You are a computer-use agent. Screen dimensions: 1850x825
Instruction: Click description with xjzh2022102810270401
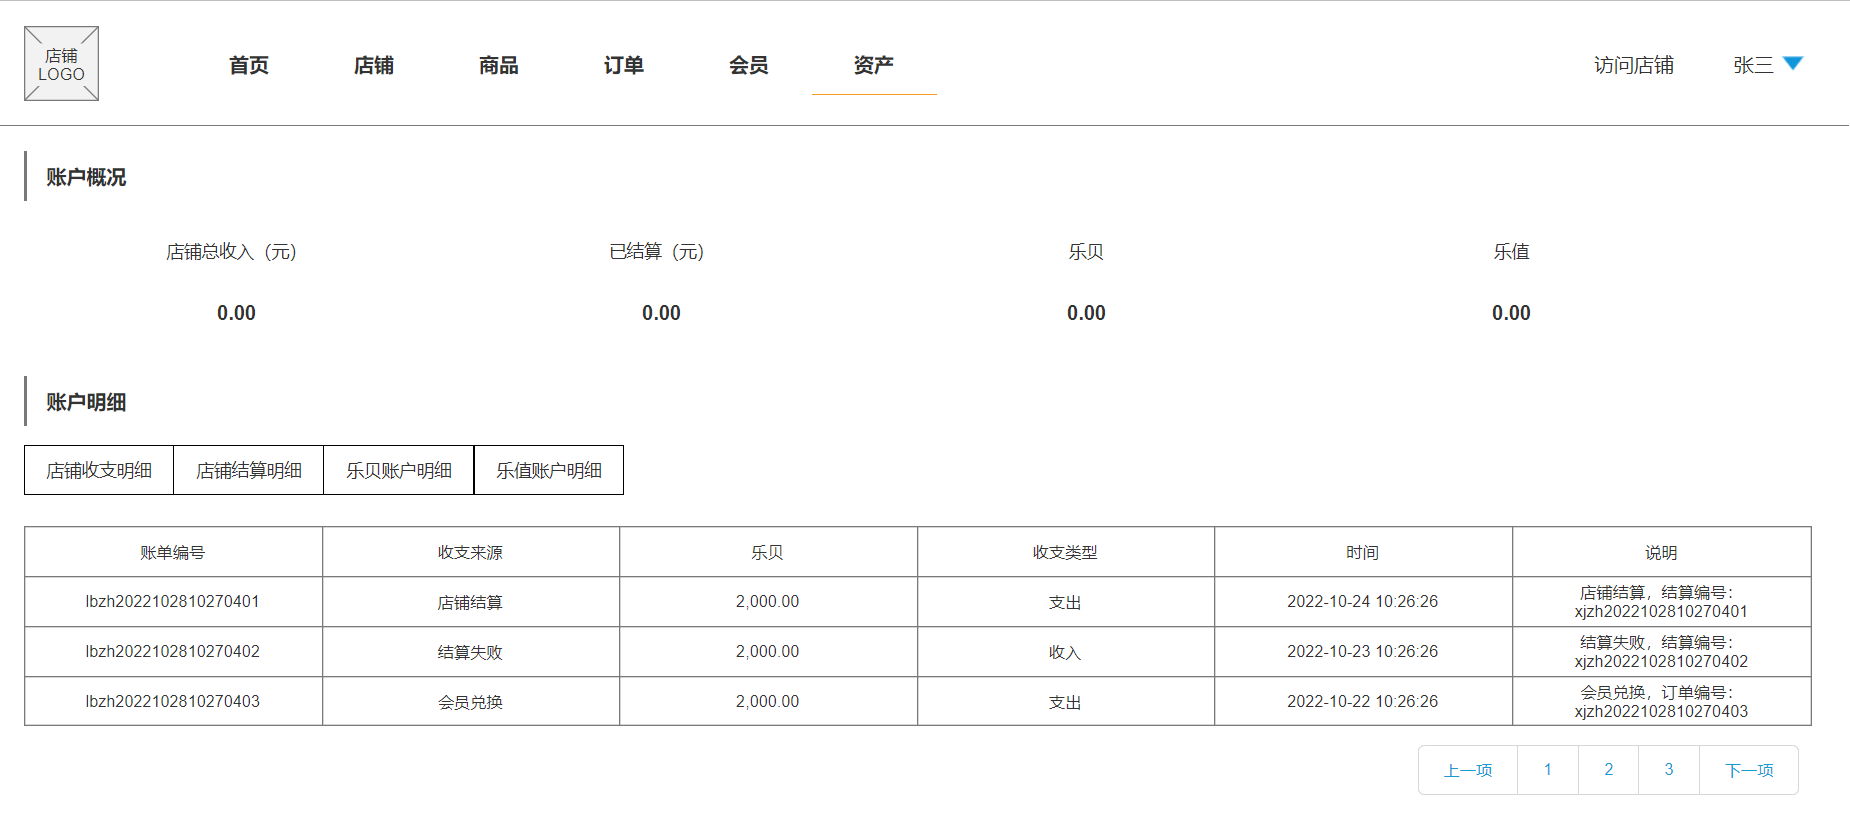tap(1661, 602)
